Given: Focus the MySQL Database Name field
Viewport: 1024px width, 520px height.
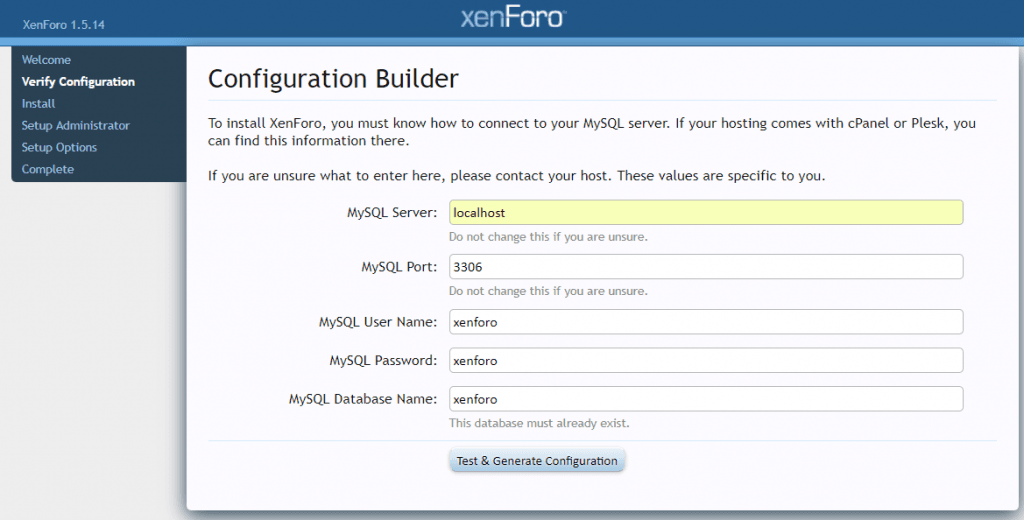Looking at the screenshot, I should click(706, 398).
